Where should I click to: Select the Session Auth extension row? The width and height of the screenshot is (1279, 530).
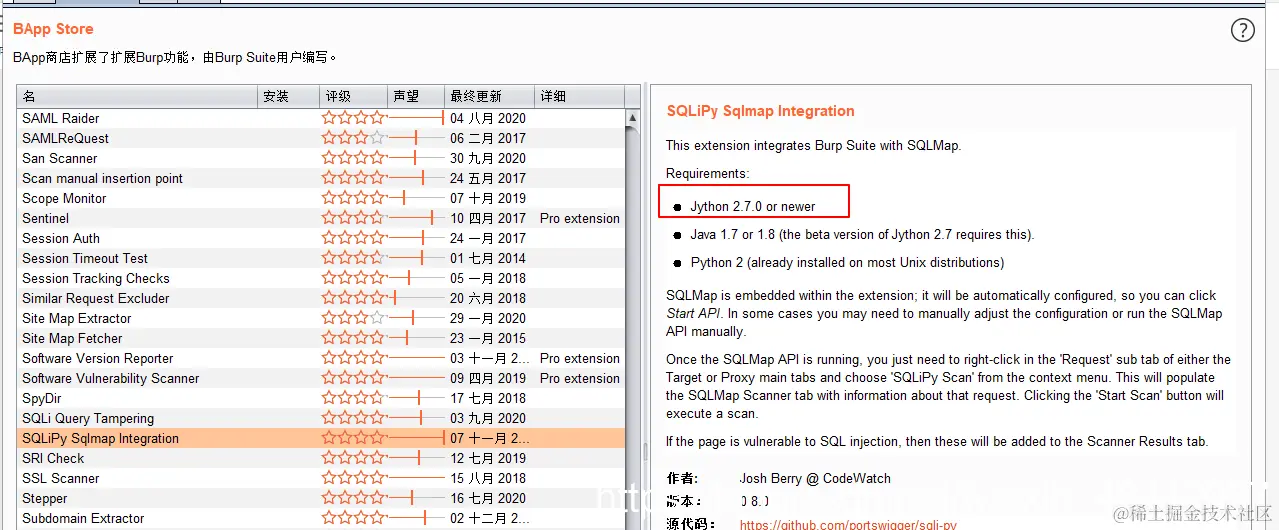click(321, 238)
